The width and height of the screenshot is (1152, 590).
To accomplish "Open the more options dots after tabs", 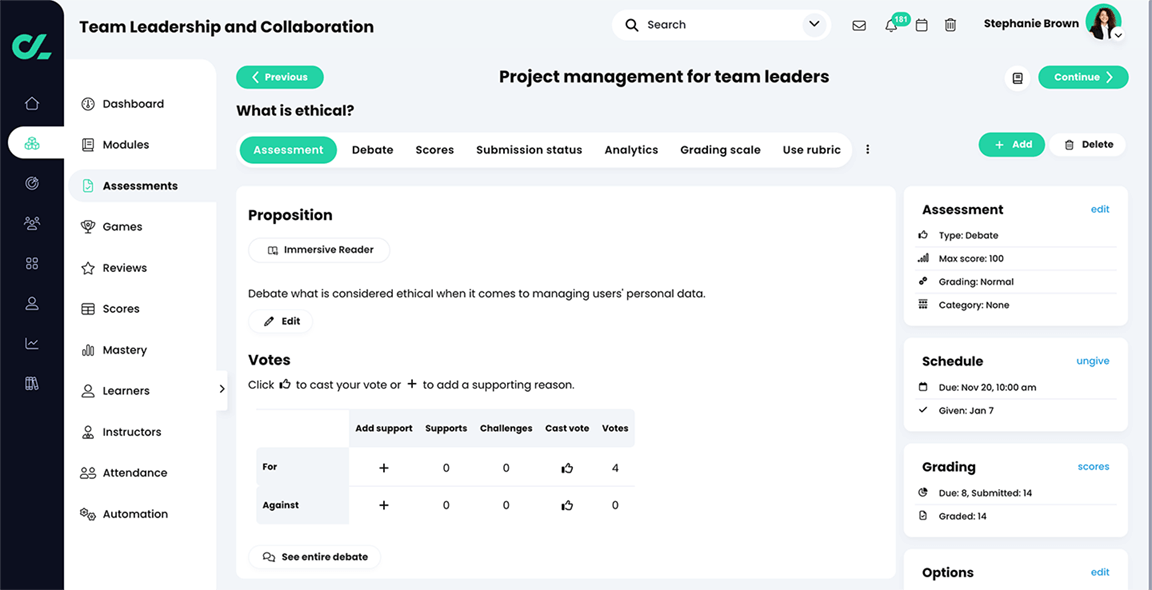I will pos(867,150).
